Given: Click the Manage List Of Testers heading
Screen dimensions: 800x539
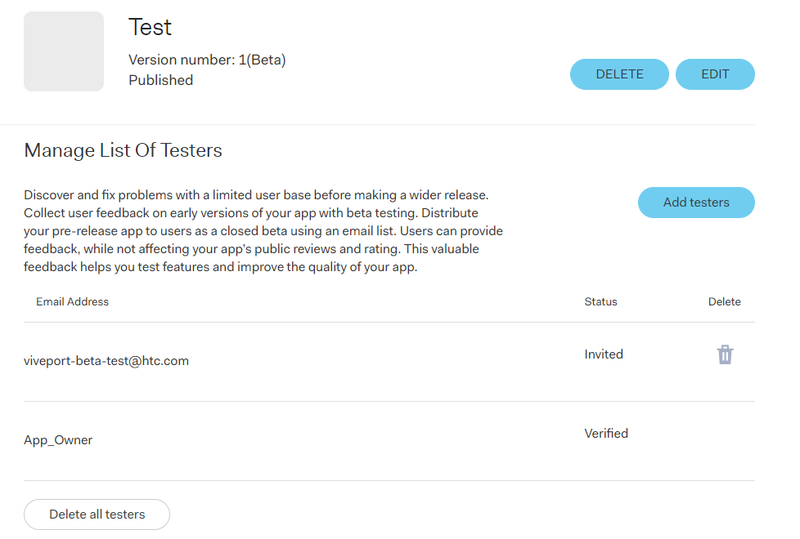Looking at the screenshot, I should tap(123, 151).
